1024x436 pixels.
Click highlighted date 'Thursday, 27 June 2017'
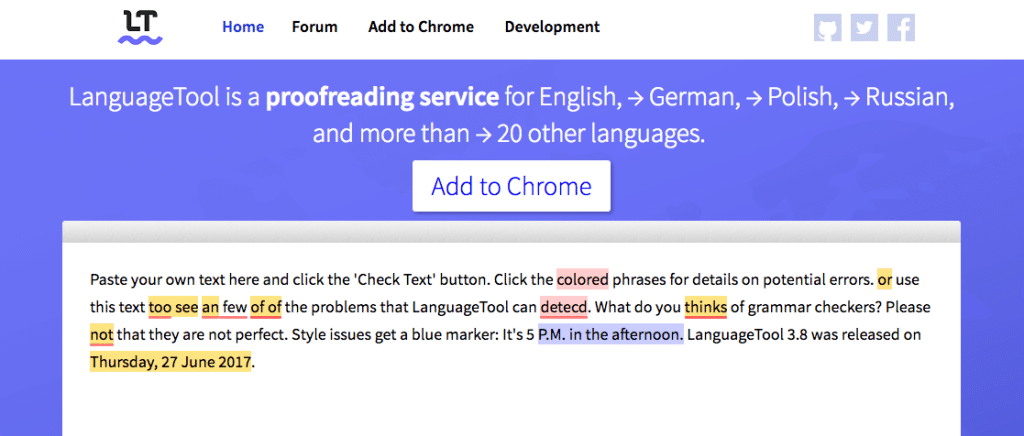pyautogui.click(x=170, y=362)
